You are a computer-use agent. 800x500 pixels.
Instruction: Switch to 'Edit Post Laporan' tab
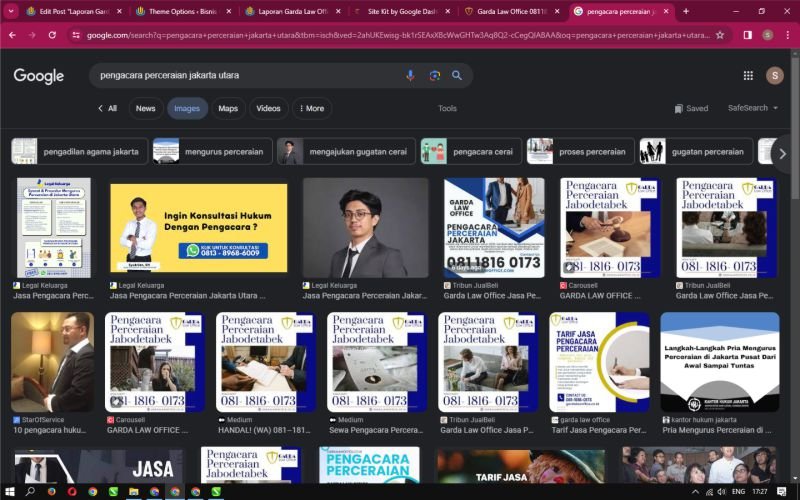74,11
